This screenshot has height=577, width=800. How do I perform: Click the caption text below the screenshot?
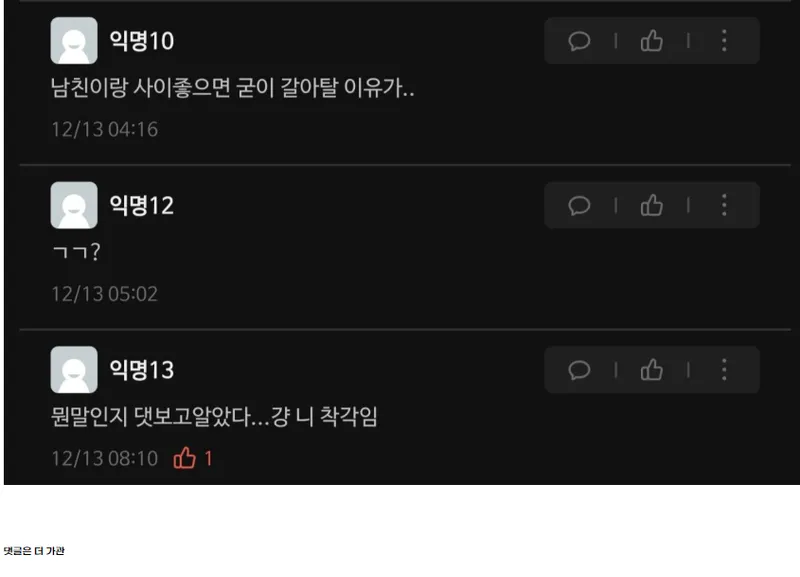coord(34,551)
